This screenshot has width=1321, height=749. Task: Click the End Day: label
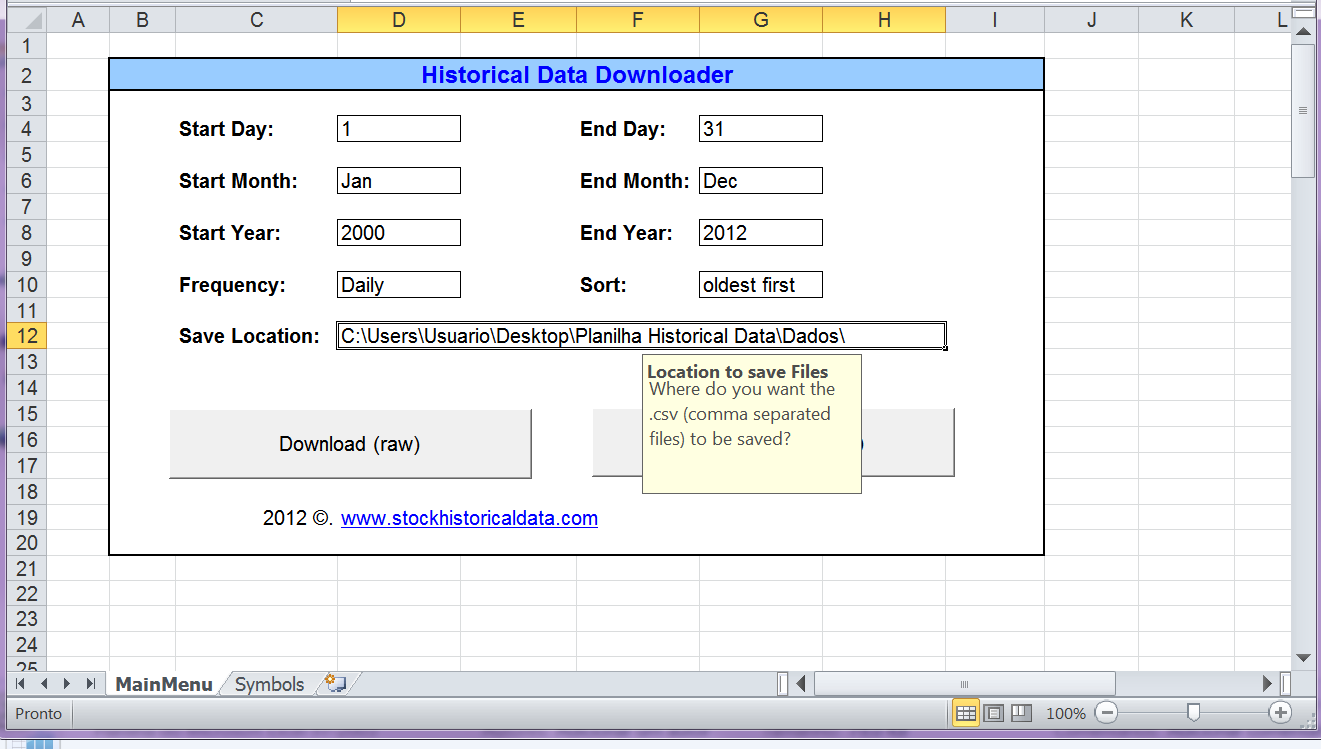pyautogui.click(x=623, y=128)
